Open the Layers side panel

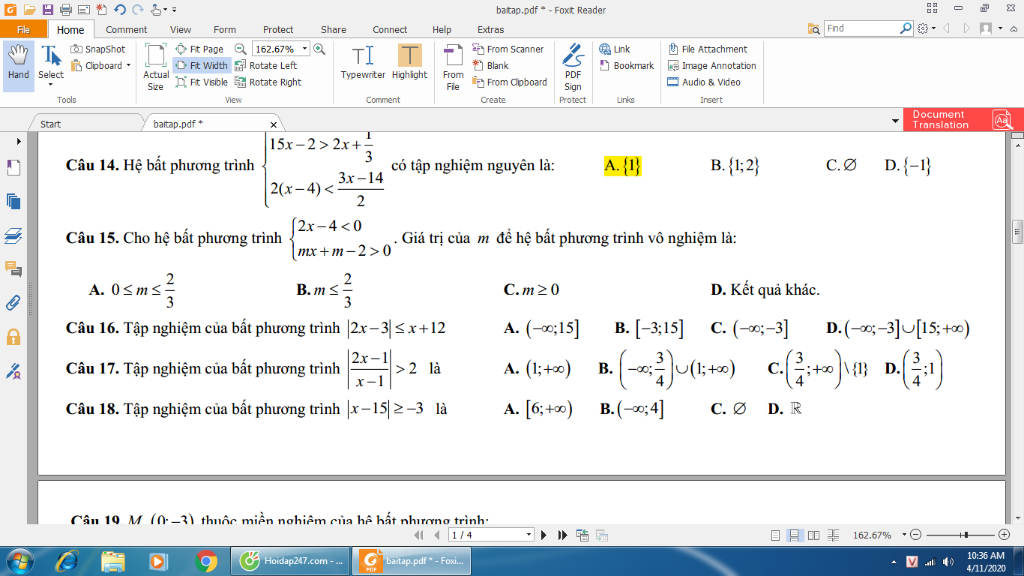pos(13,236)
